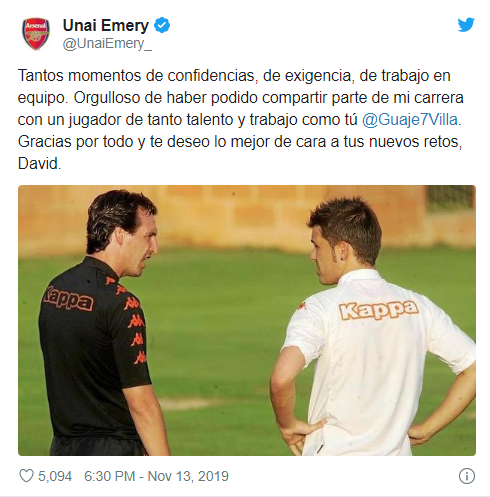Click the tweet text beginning 'Tantos momentos'
Screen dimensions: 490x497
240,119
